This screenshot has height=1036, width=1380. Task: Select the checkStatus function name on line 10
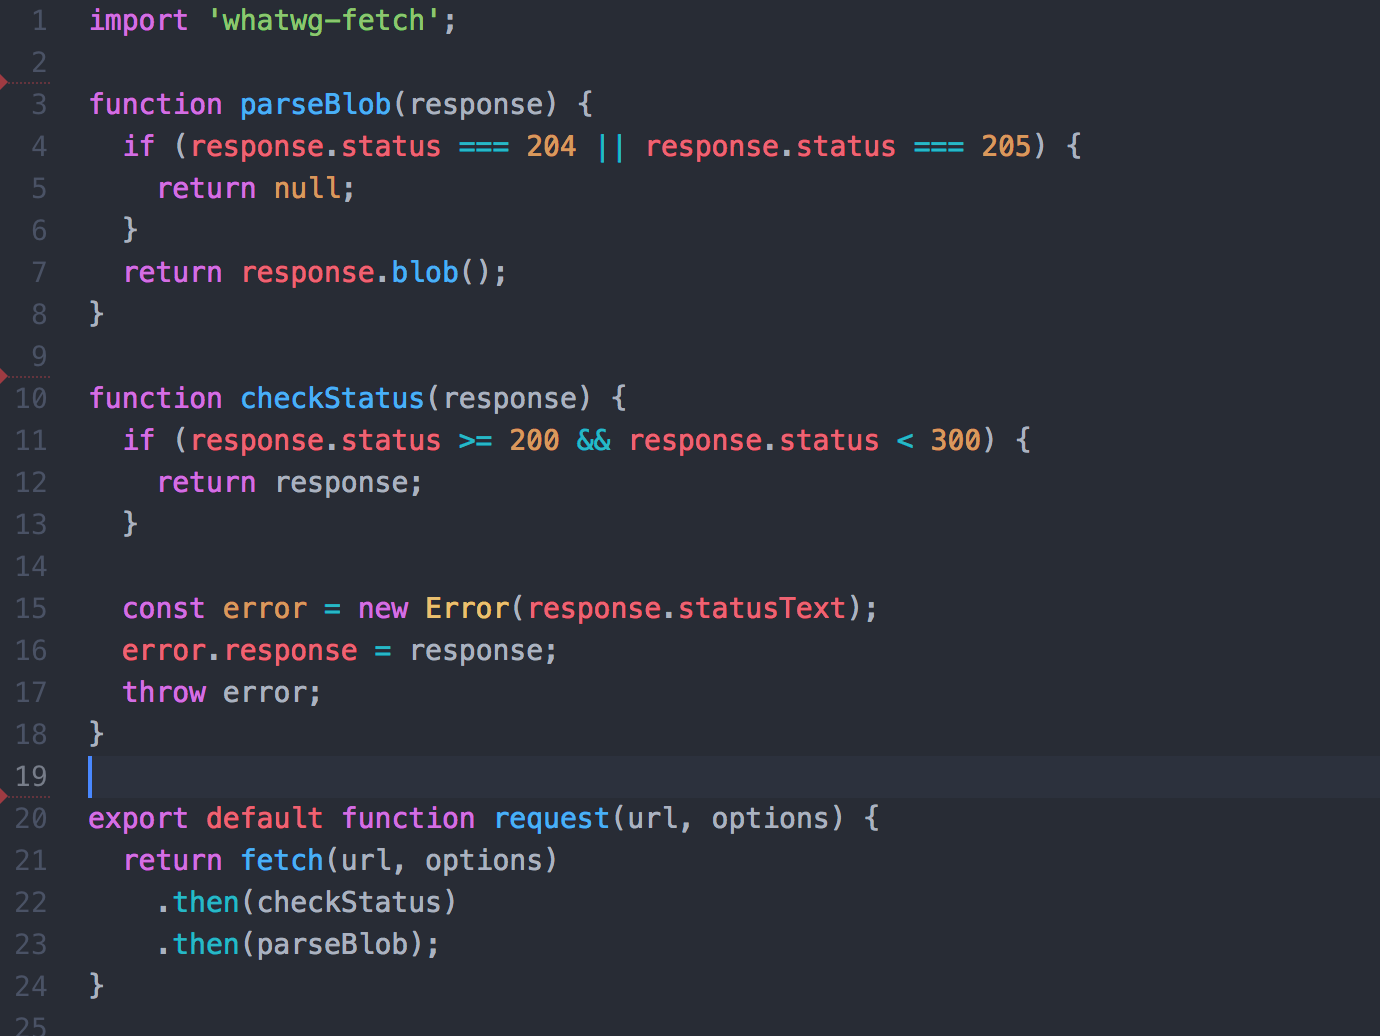(x=331, y=398)
